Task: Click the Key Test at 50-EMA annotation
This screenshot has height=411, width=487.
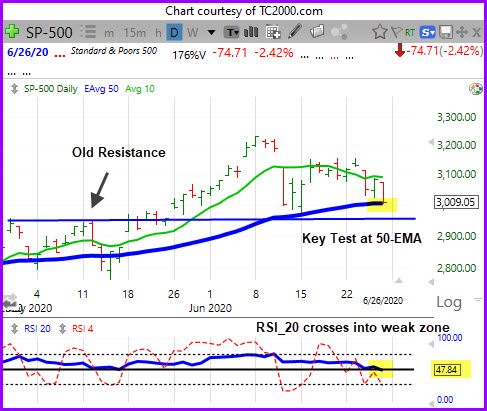Action: point(362,238)
